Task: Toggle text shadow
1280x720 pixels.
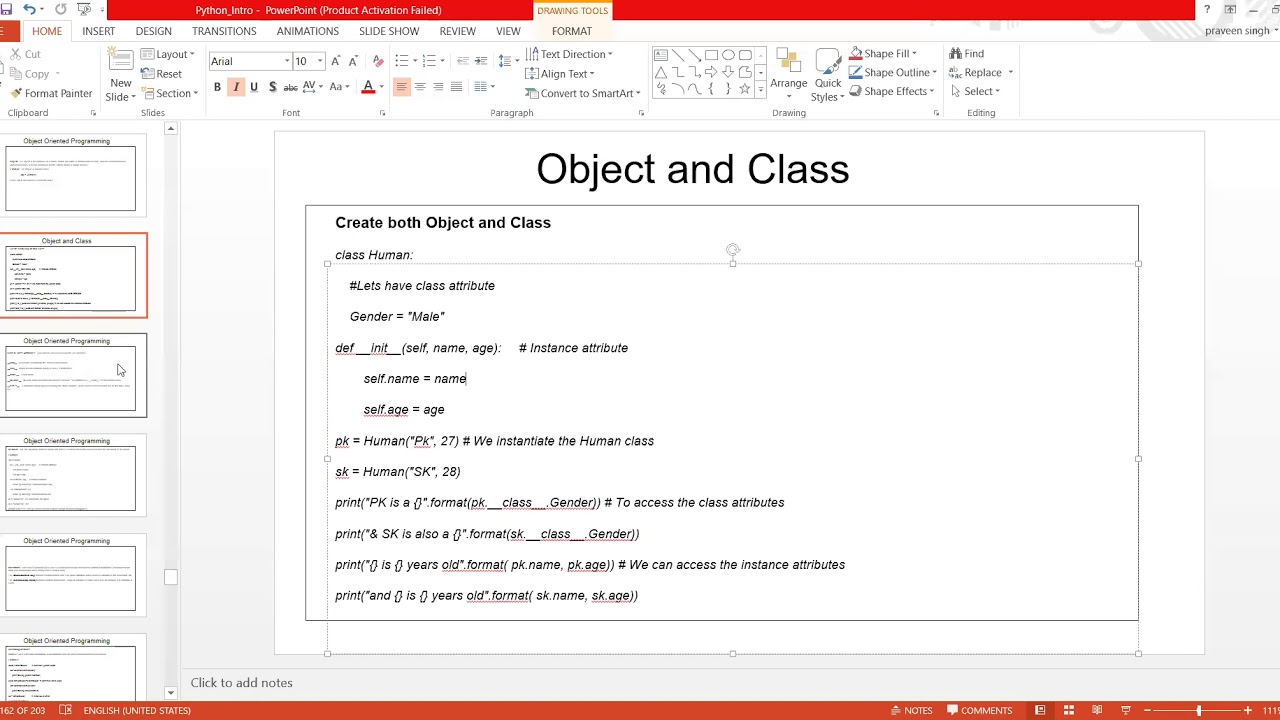Action: point(272,87)
